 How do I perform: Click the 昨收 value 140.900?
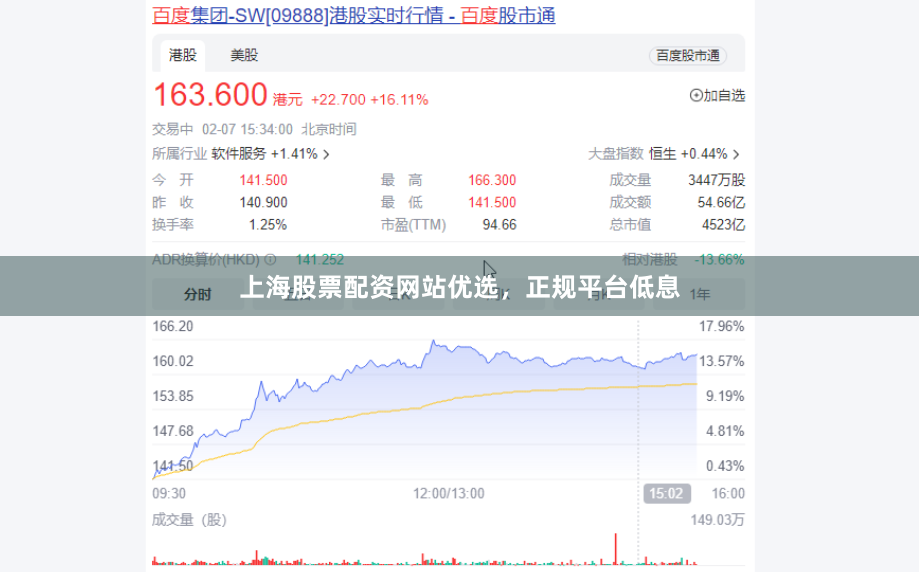pos(263,203)
